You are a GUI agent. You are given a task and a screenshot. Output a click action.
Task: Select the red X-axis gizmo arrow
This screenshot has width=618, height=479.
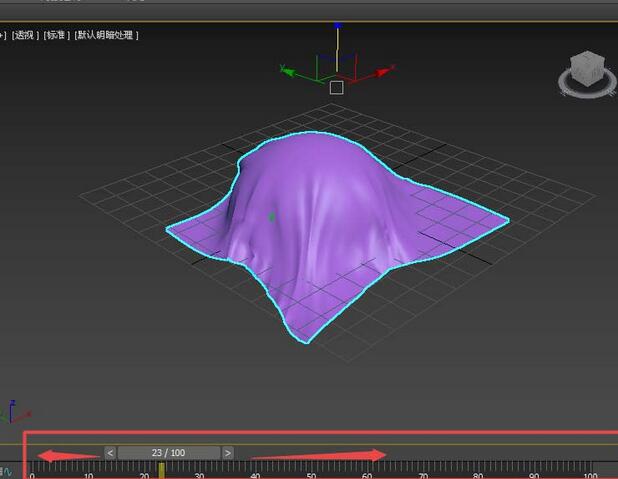381,71
